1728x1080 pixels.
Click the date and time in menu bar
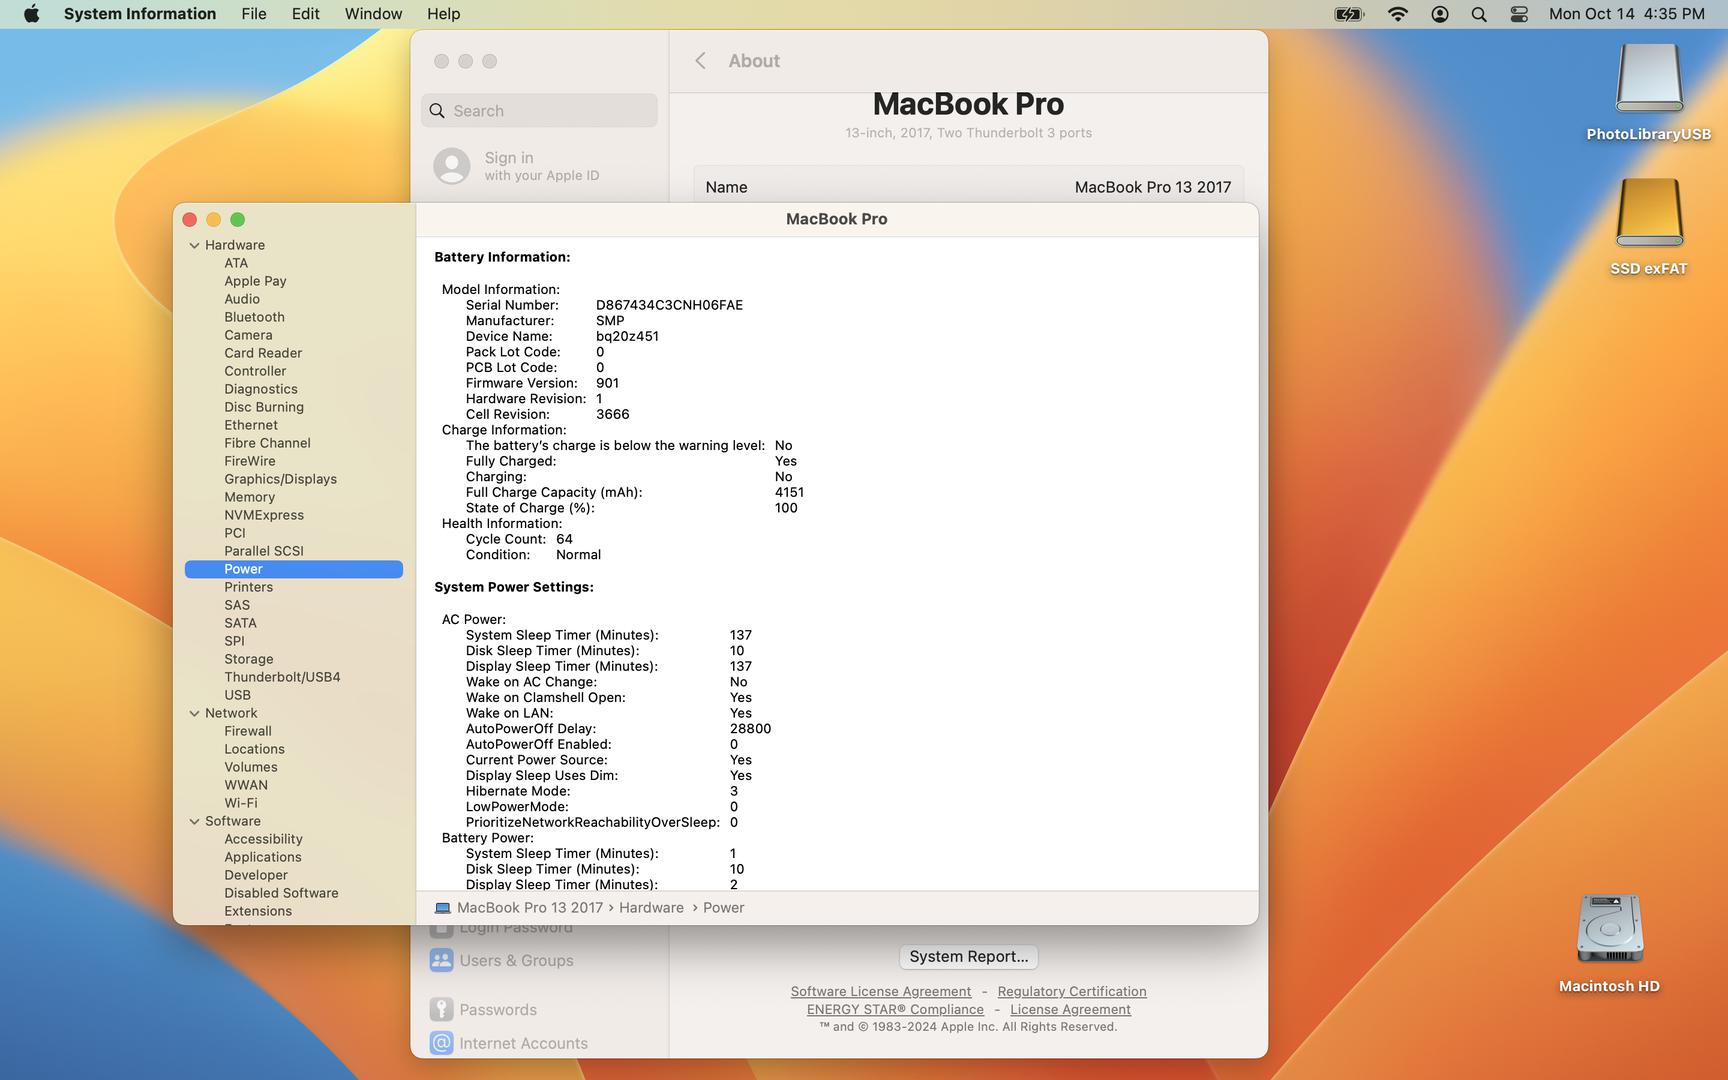point(1627,14)
